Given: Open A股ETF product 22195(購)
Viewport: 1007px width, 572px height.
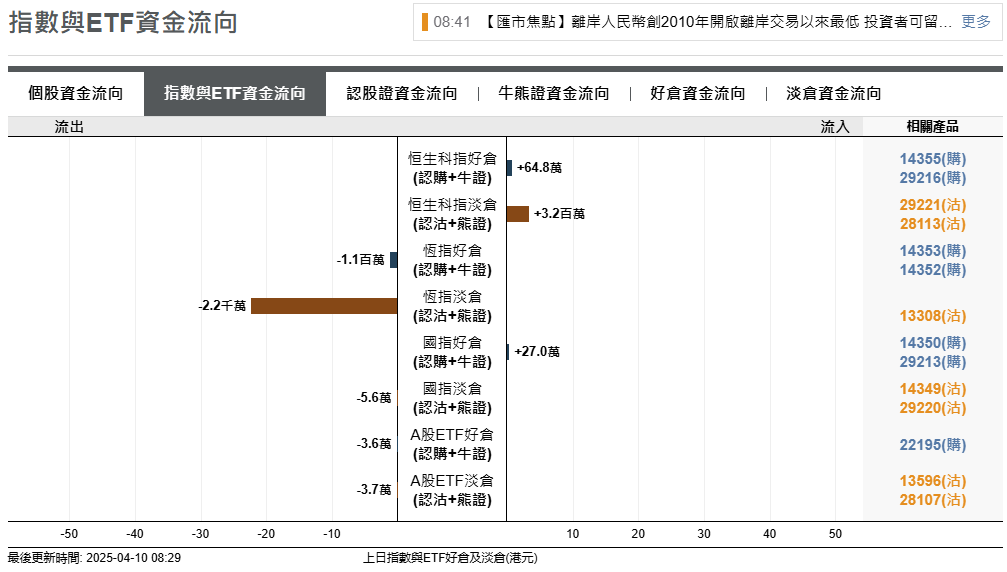Looking at the screenshot, I should coord(932,444).
